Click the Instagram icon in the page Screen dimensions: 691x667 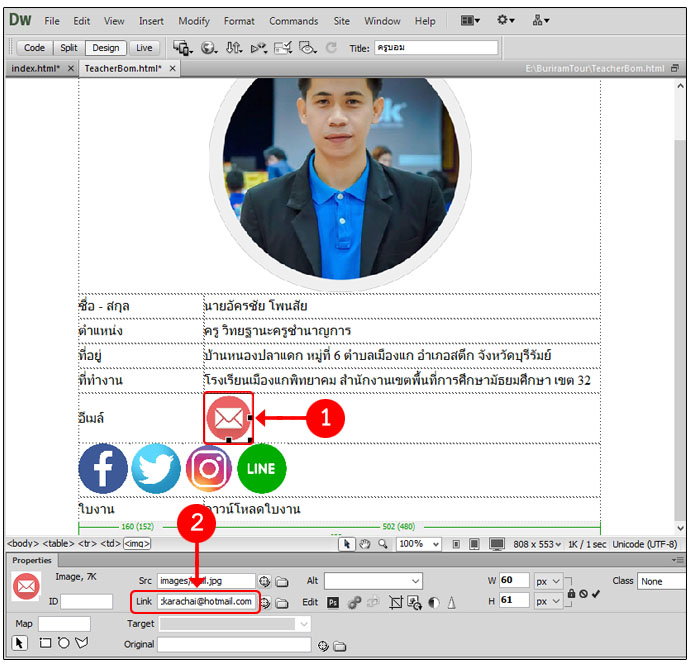209,469
